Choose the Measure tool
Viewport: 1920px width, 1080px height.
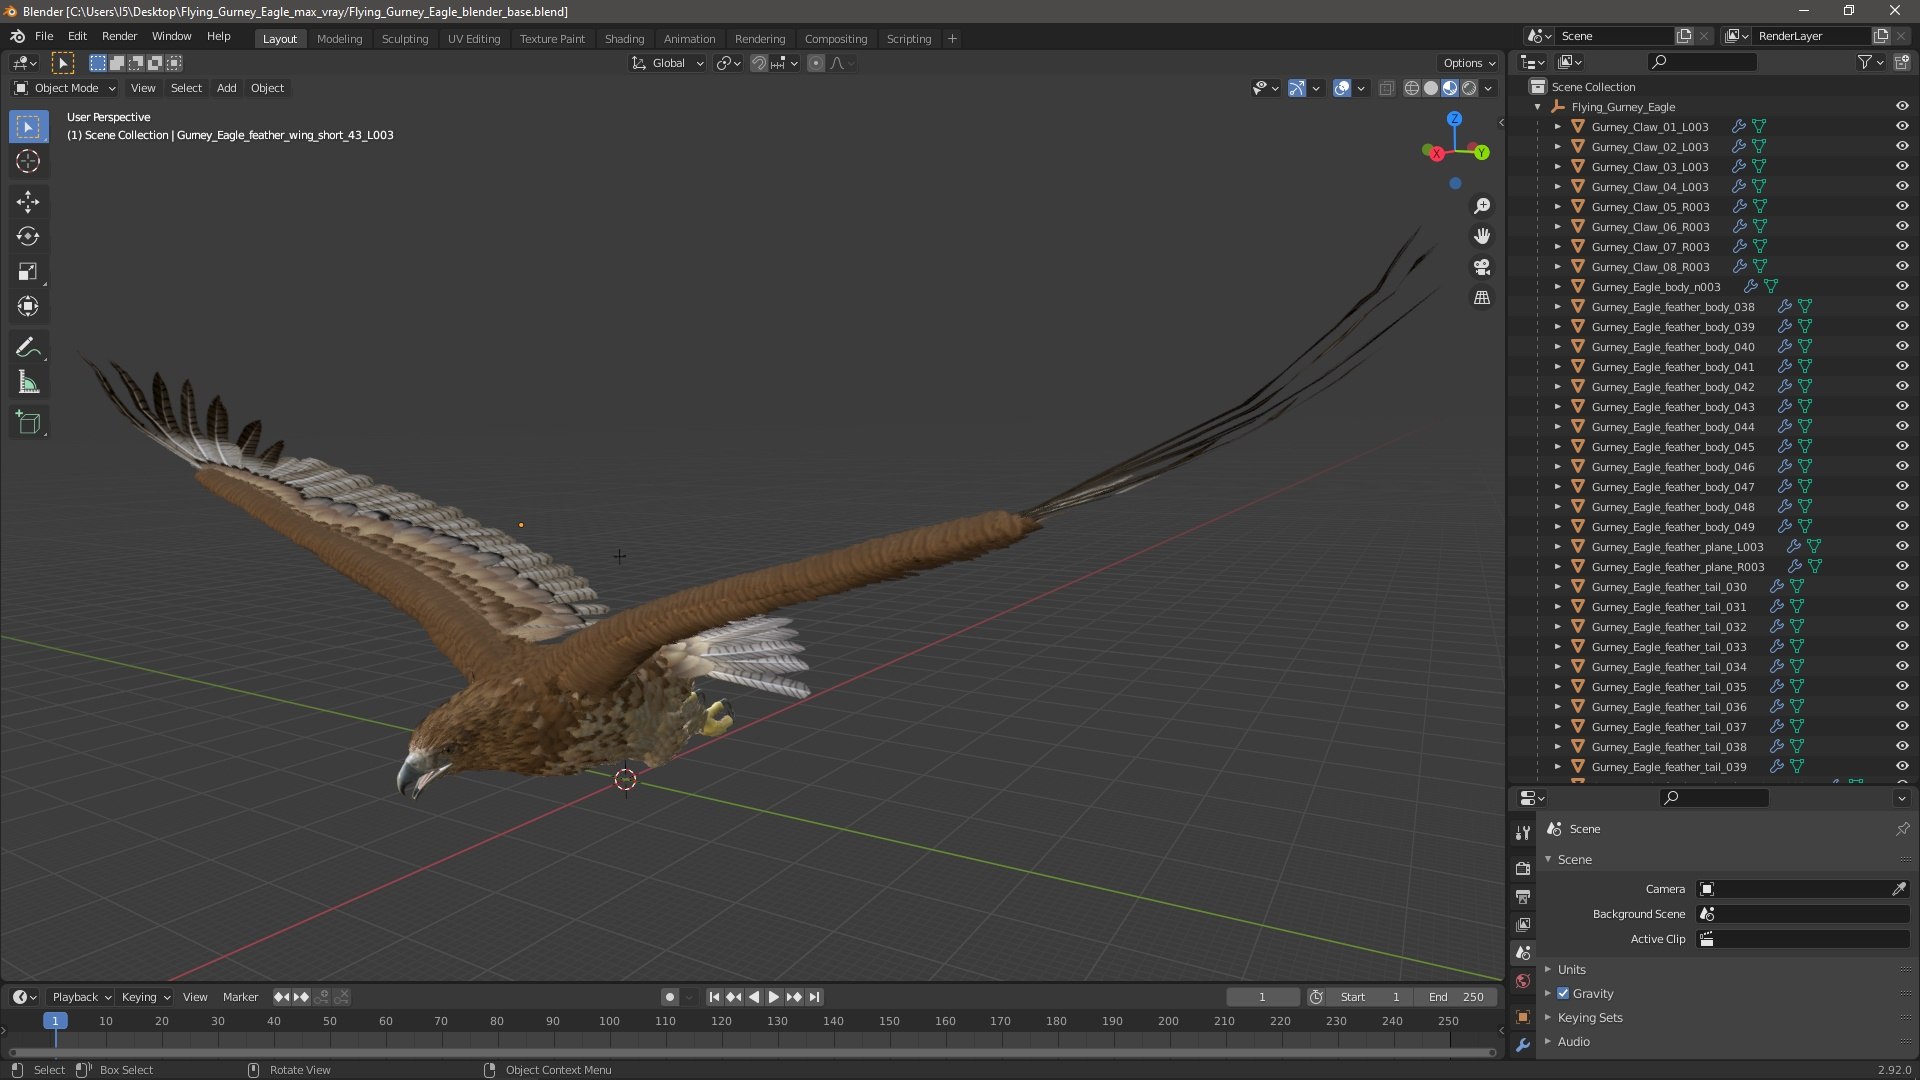click(28, 383)
